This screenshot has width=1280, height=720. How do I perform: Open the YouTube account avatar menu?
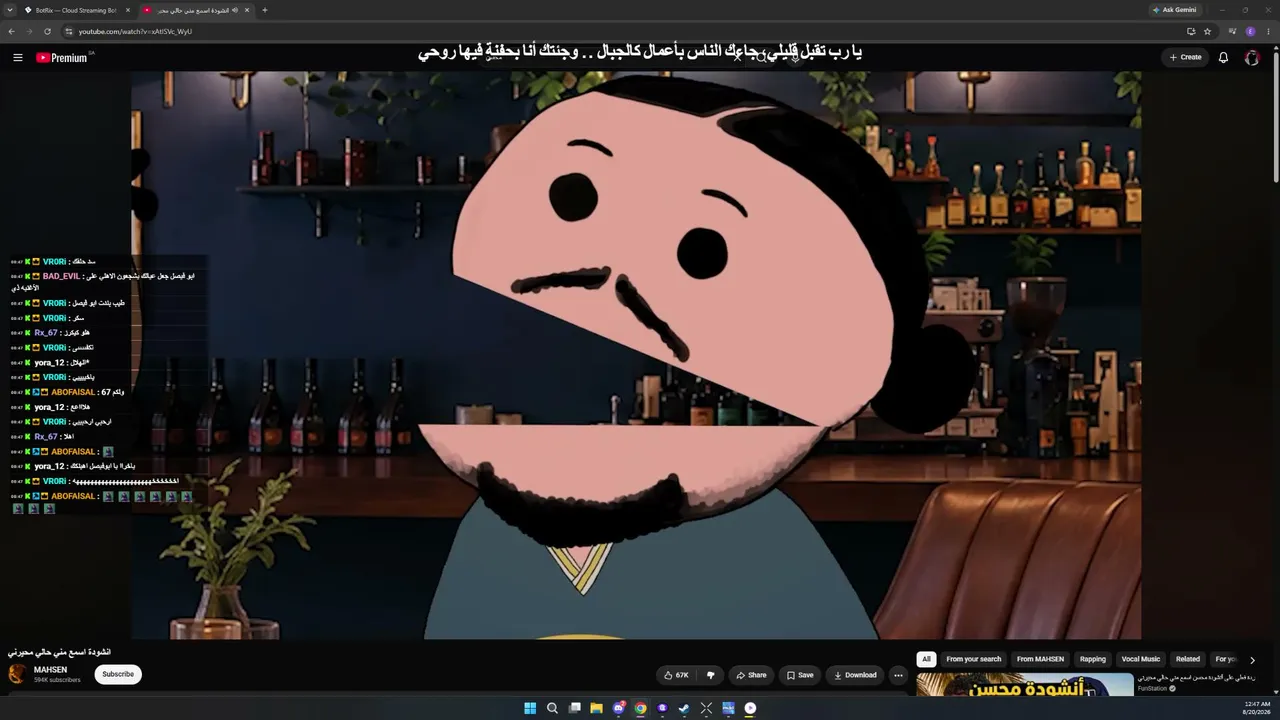coord(1252,58)
